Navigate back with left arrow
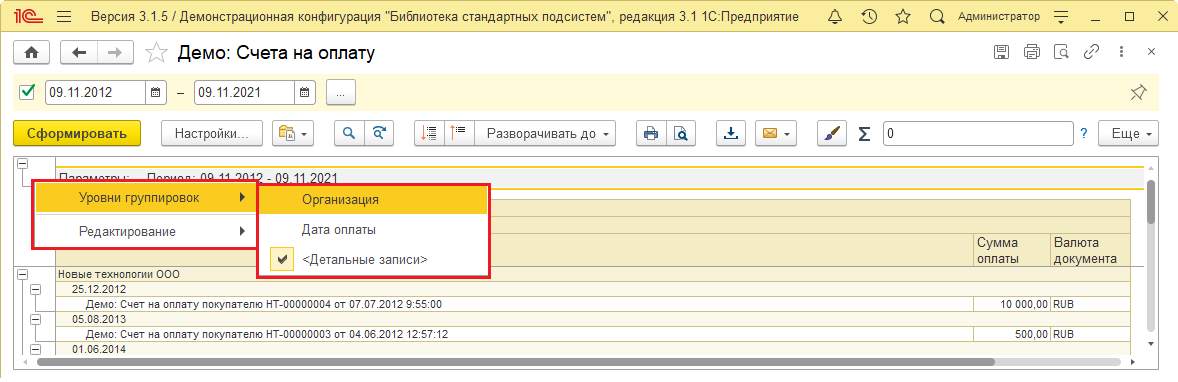This screenshot has height=382, width=1178. (x=79, y=52)
